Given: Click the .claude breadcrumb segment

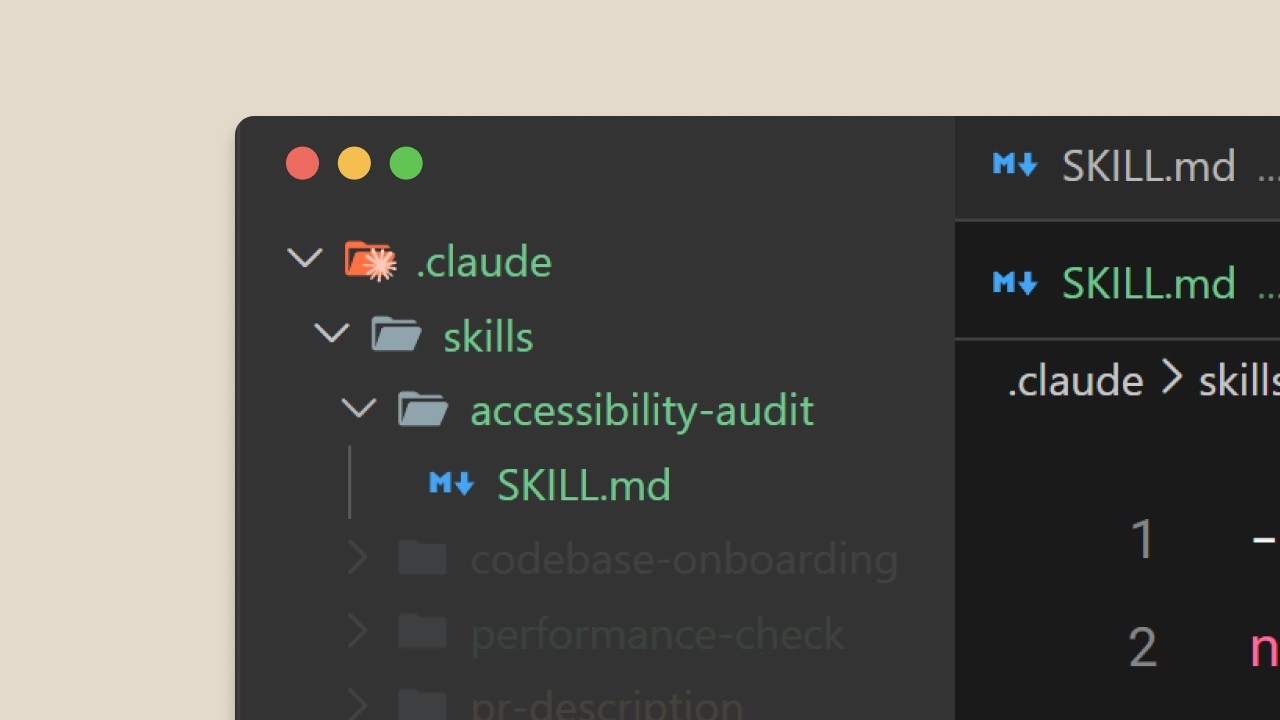Looking at the screenshot, I should (x=1075, y=381).
